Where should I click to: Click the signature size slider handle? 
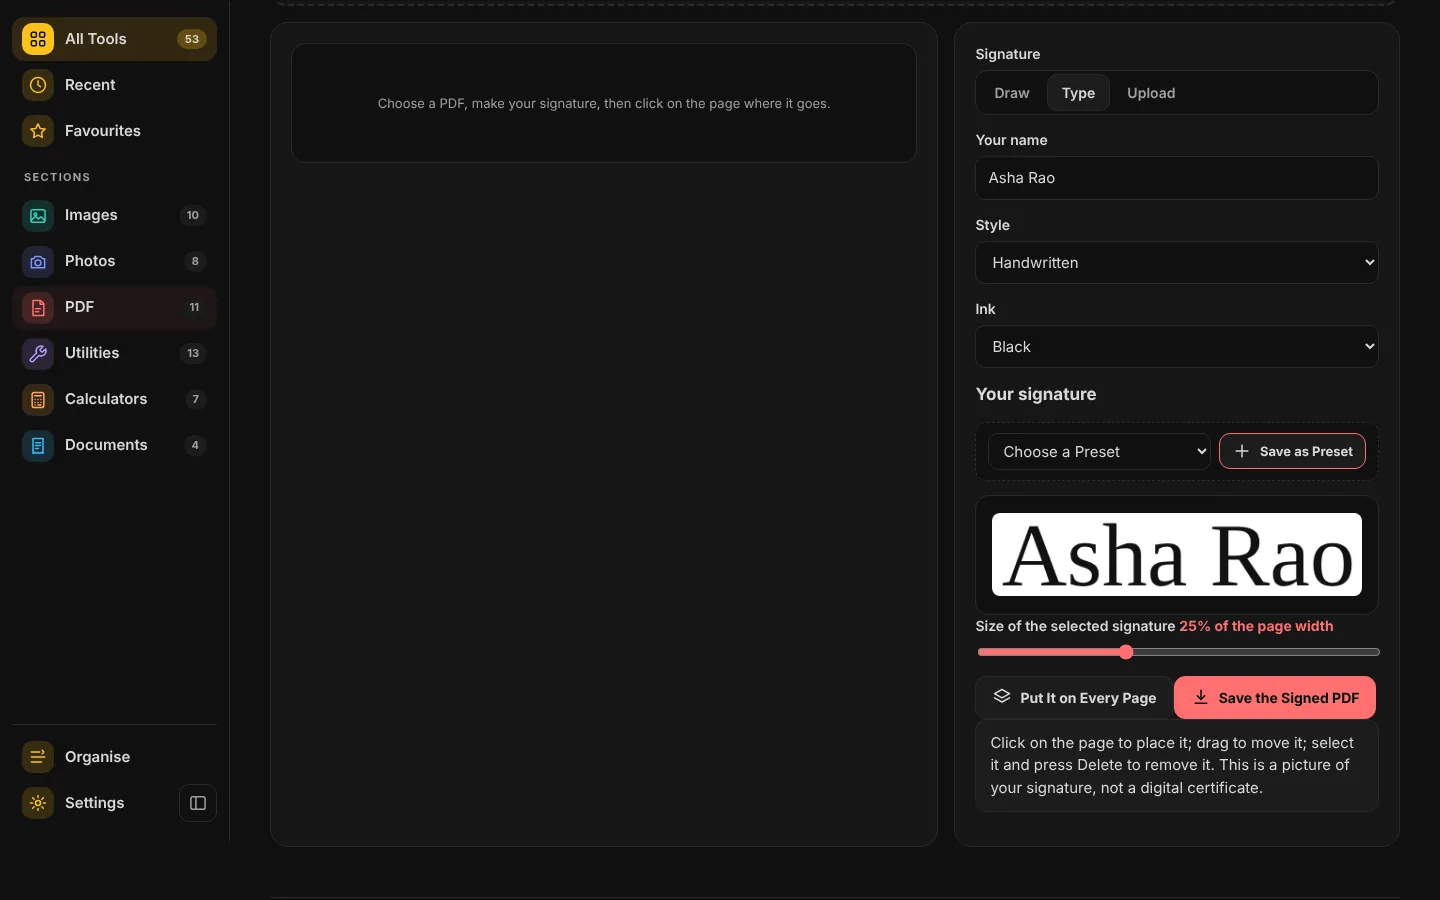(1126, 652)
